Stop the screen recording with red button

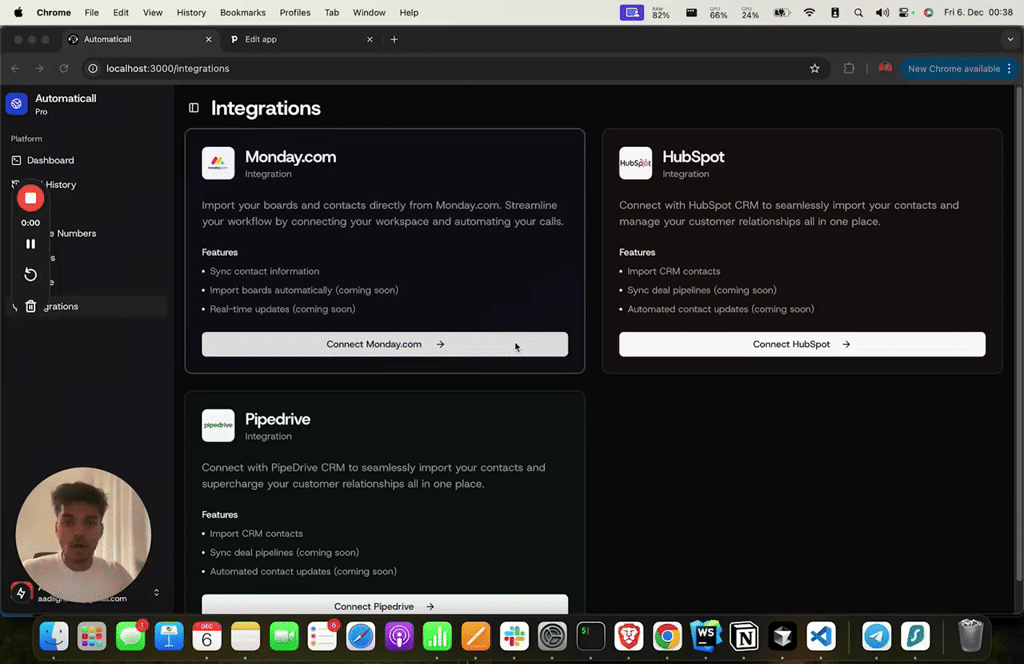30,198
